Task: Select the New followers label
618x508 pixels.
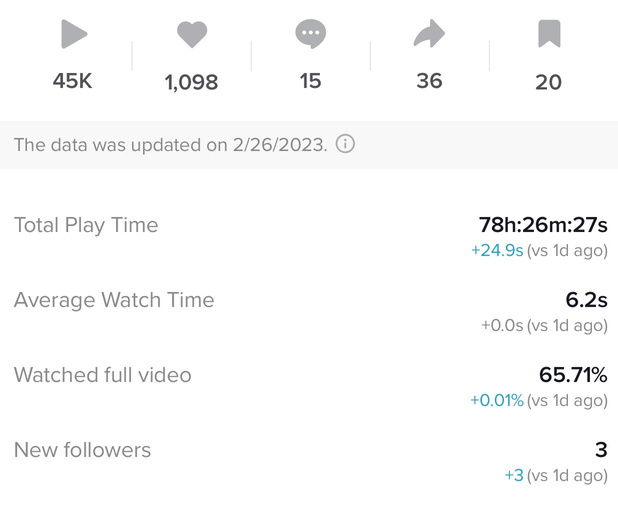Action: [x=82, y=450]
